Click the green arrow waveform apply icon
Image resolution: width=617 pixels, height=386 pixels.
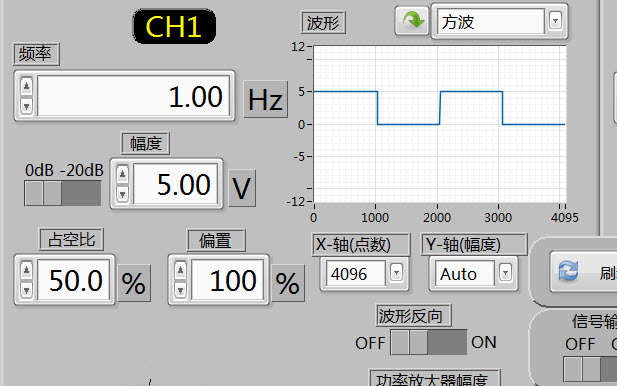click(x=412, y=20)
